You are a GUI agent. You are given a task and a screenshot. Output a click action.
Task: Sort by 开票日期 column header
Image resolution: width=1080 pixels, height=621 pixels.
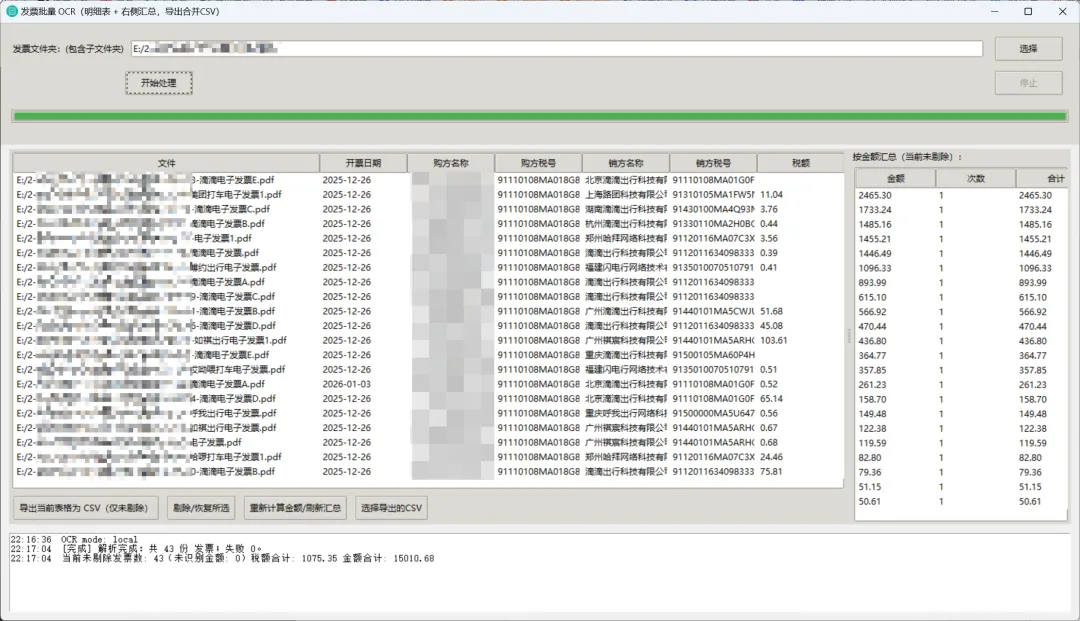pos(363,163)
